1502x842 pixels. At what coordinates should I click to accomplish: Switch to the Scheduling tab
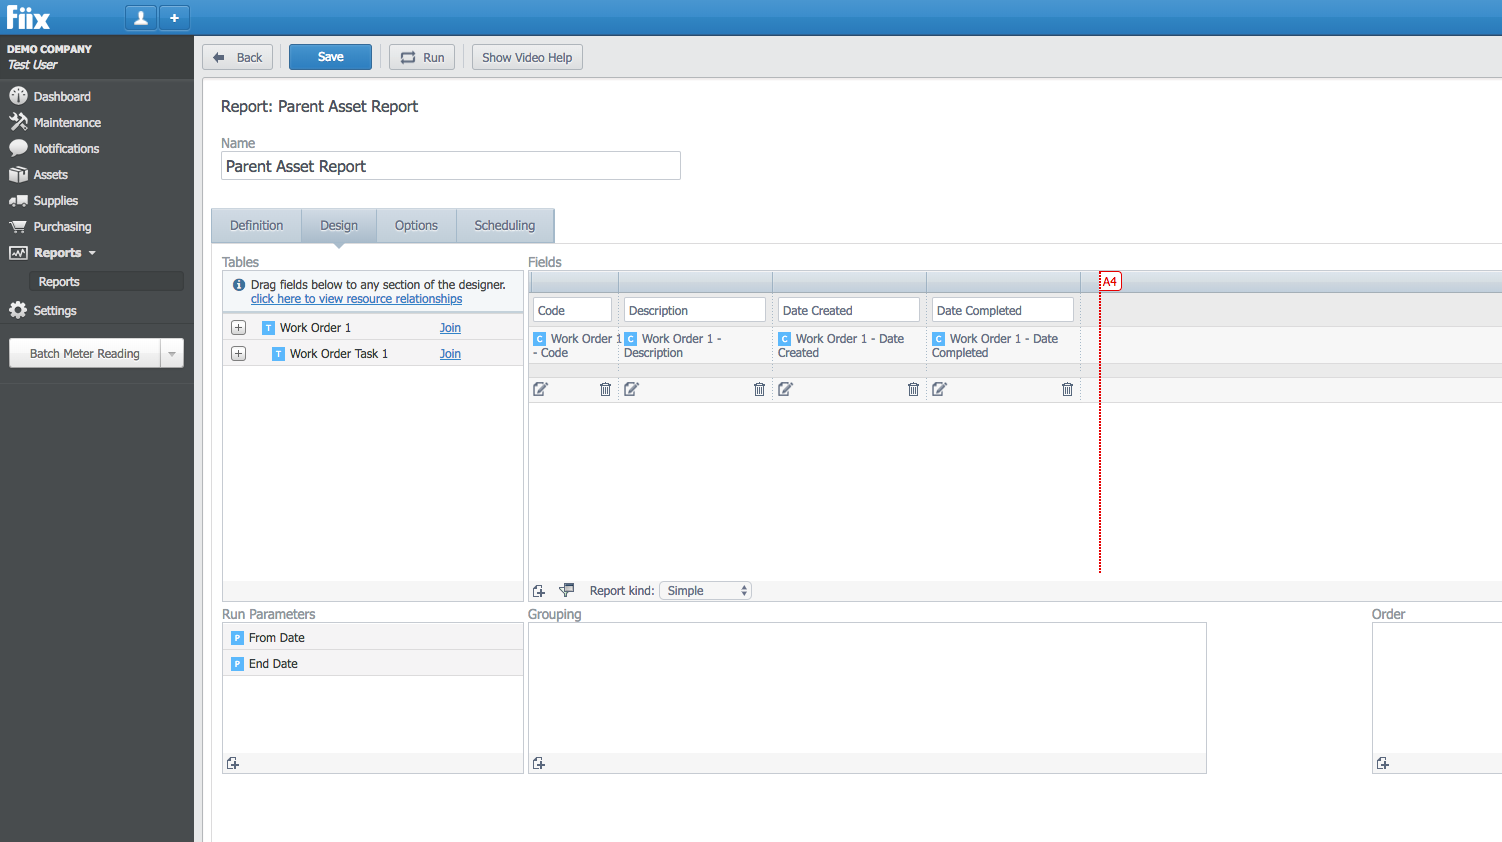[505, 225]
